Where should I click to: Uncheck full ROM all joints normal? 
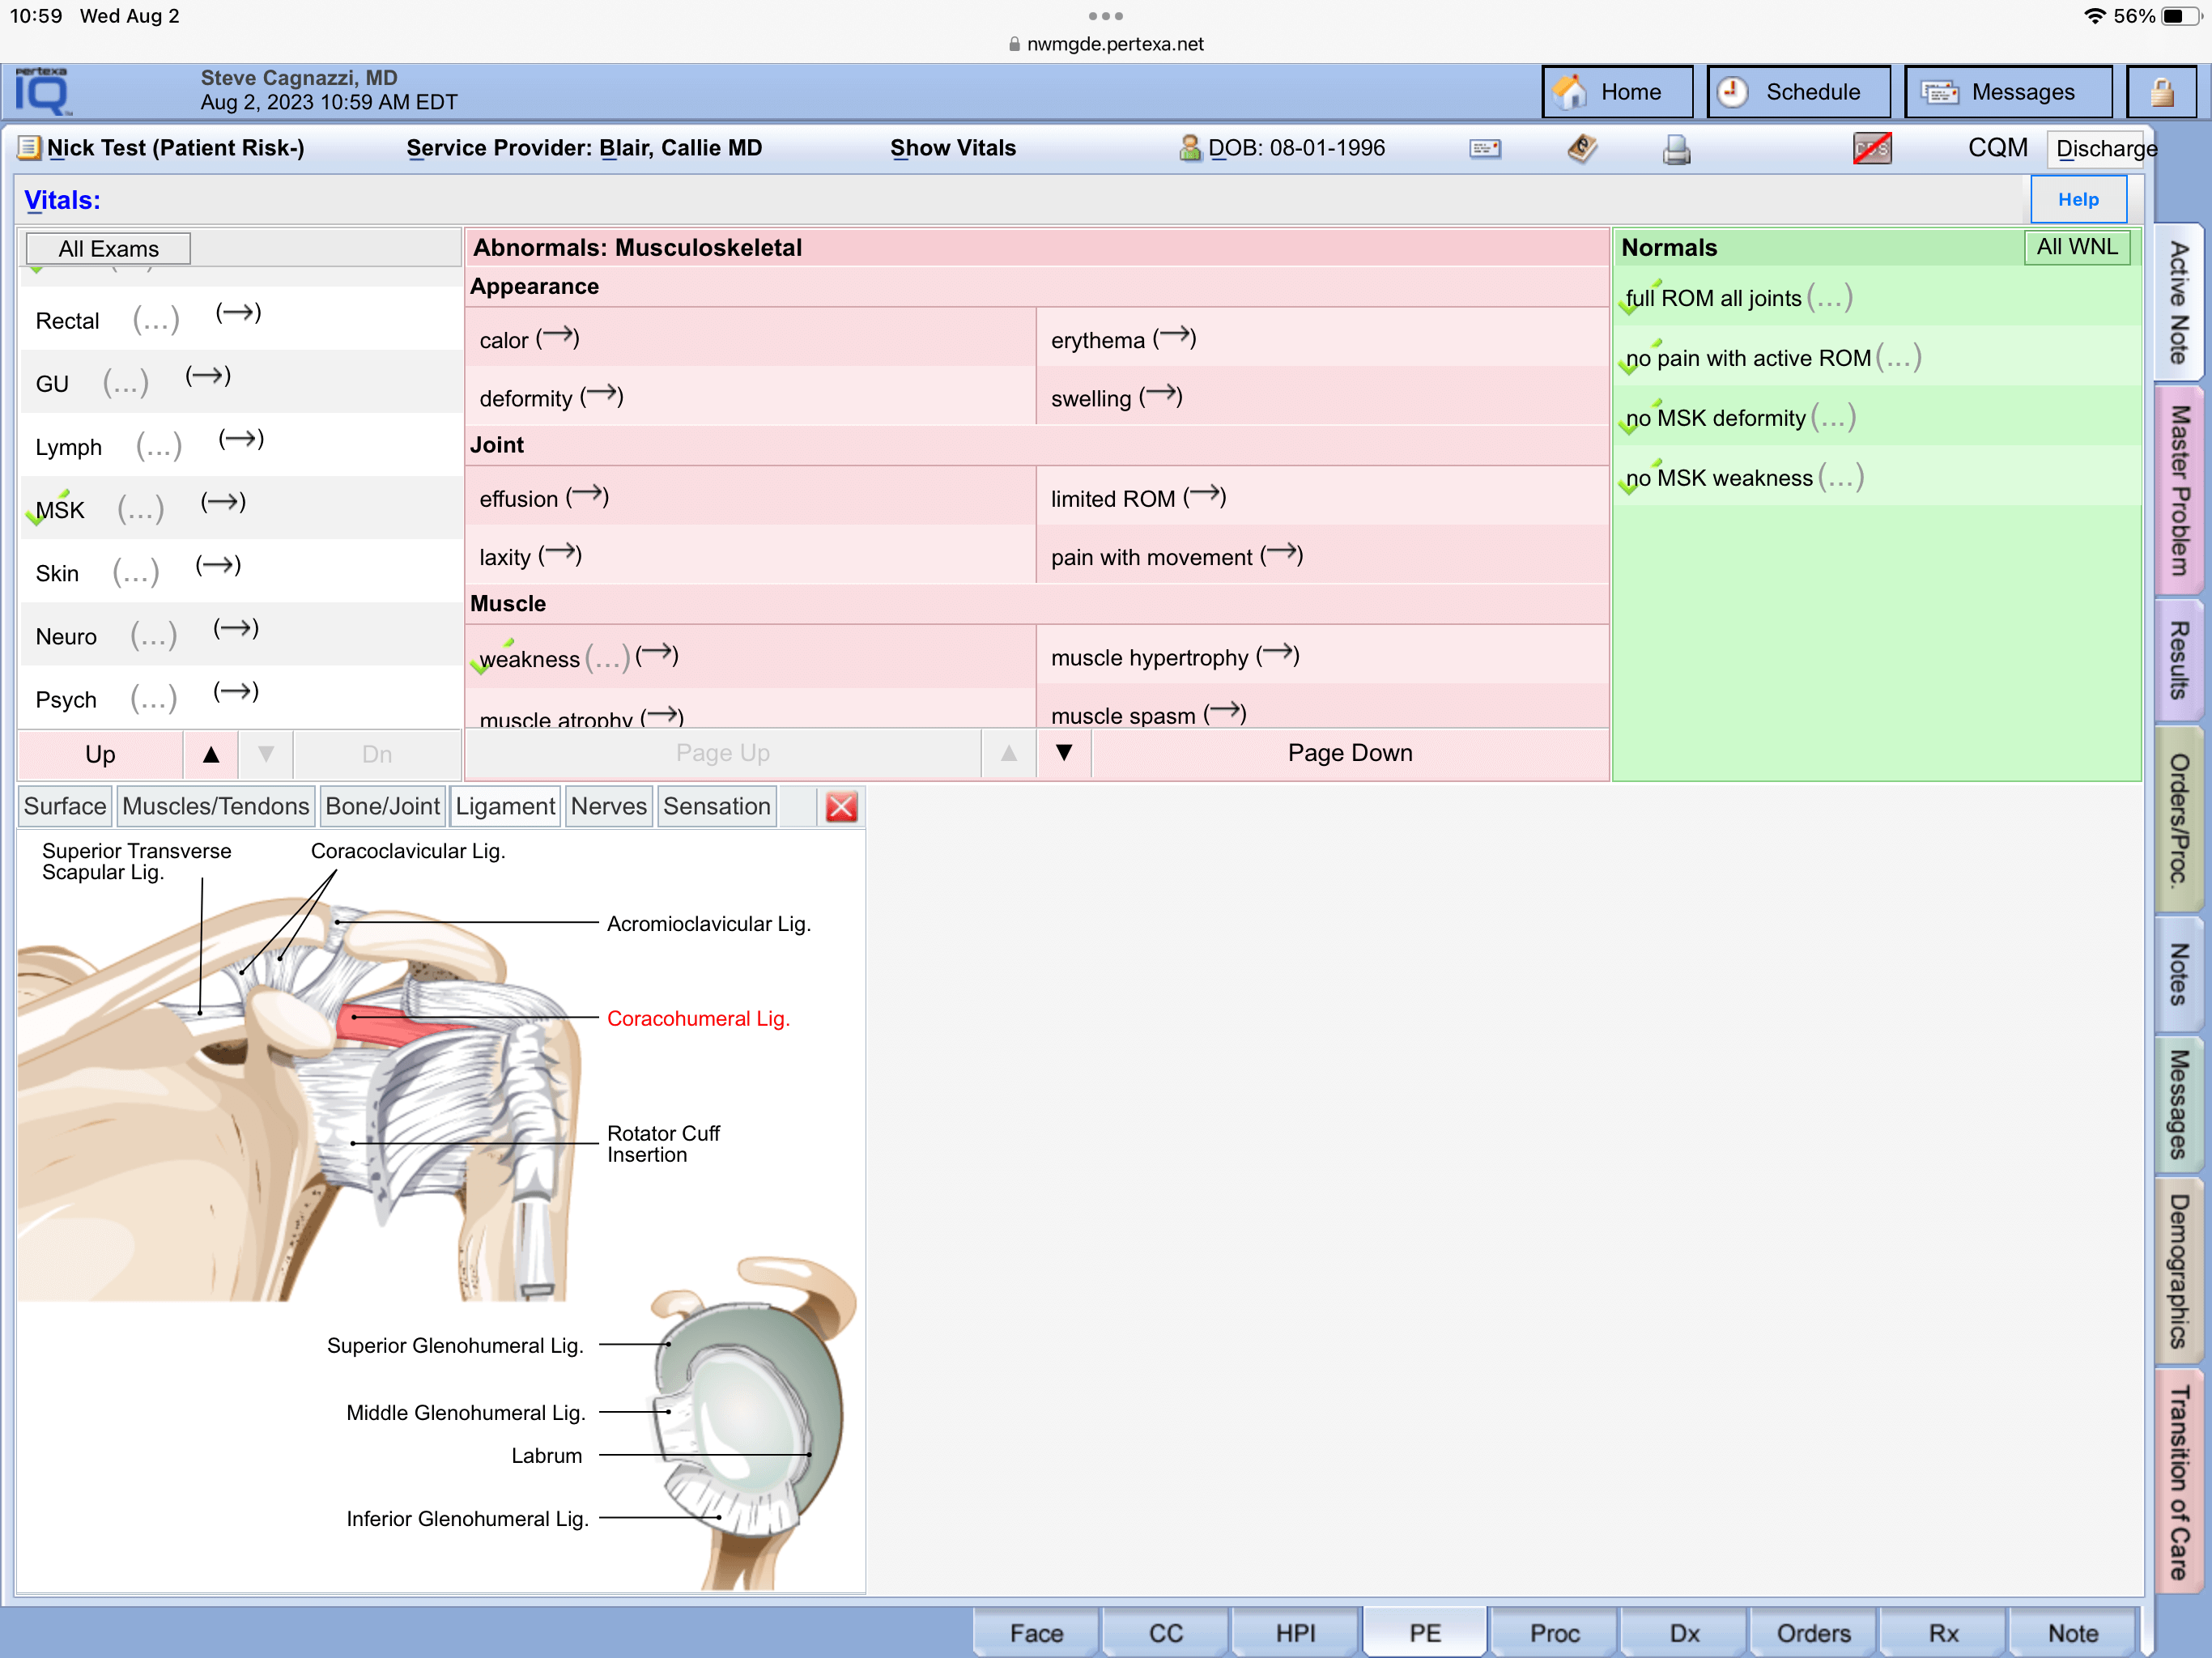1712,298
